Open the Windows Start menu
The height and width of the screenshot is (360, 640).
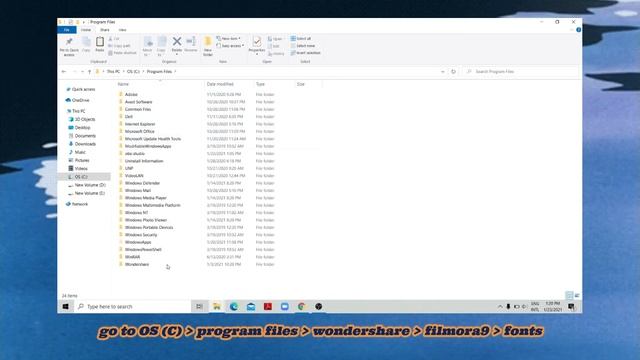coord(65,306)
